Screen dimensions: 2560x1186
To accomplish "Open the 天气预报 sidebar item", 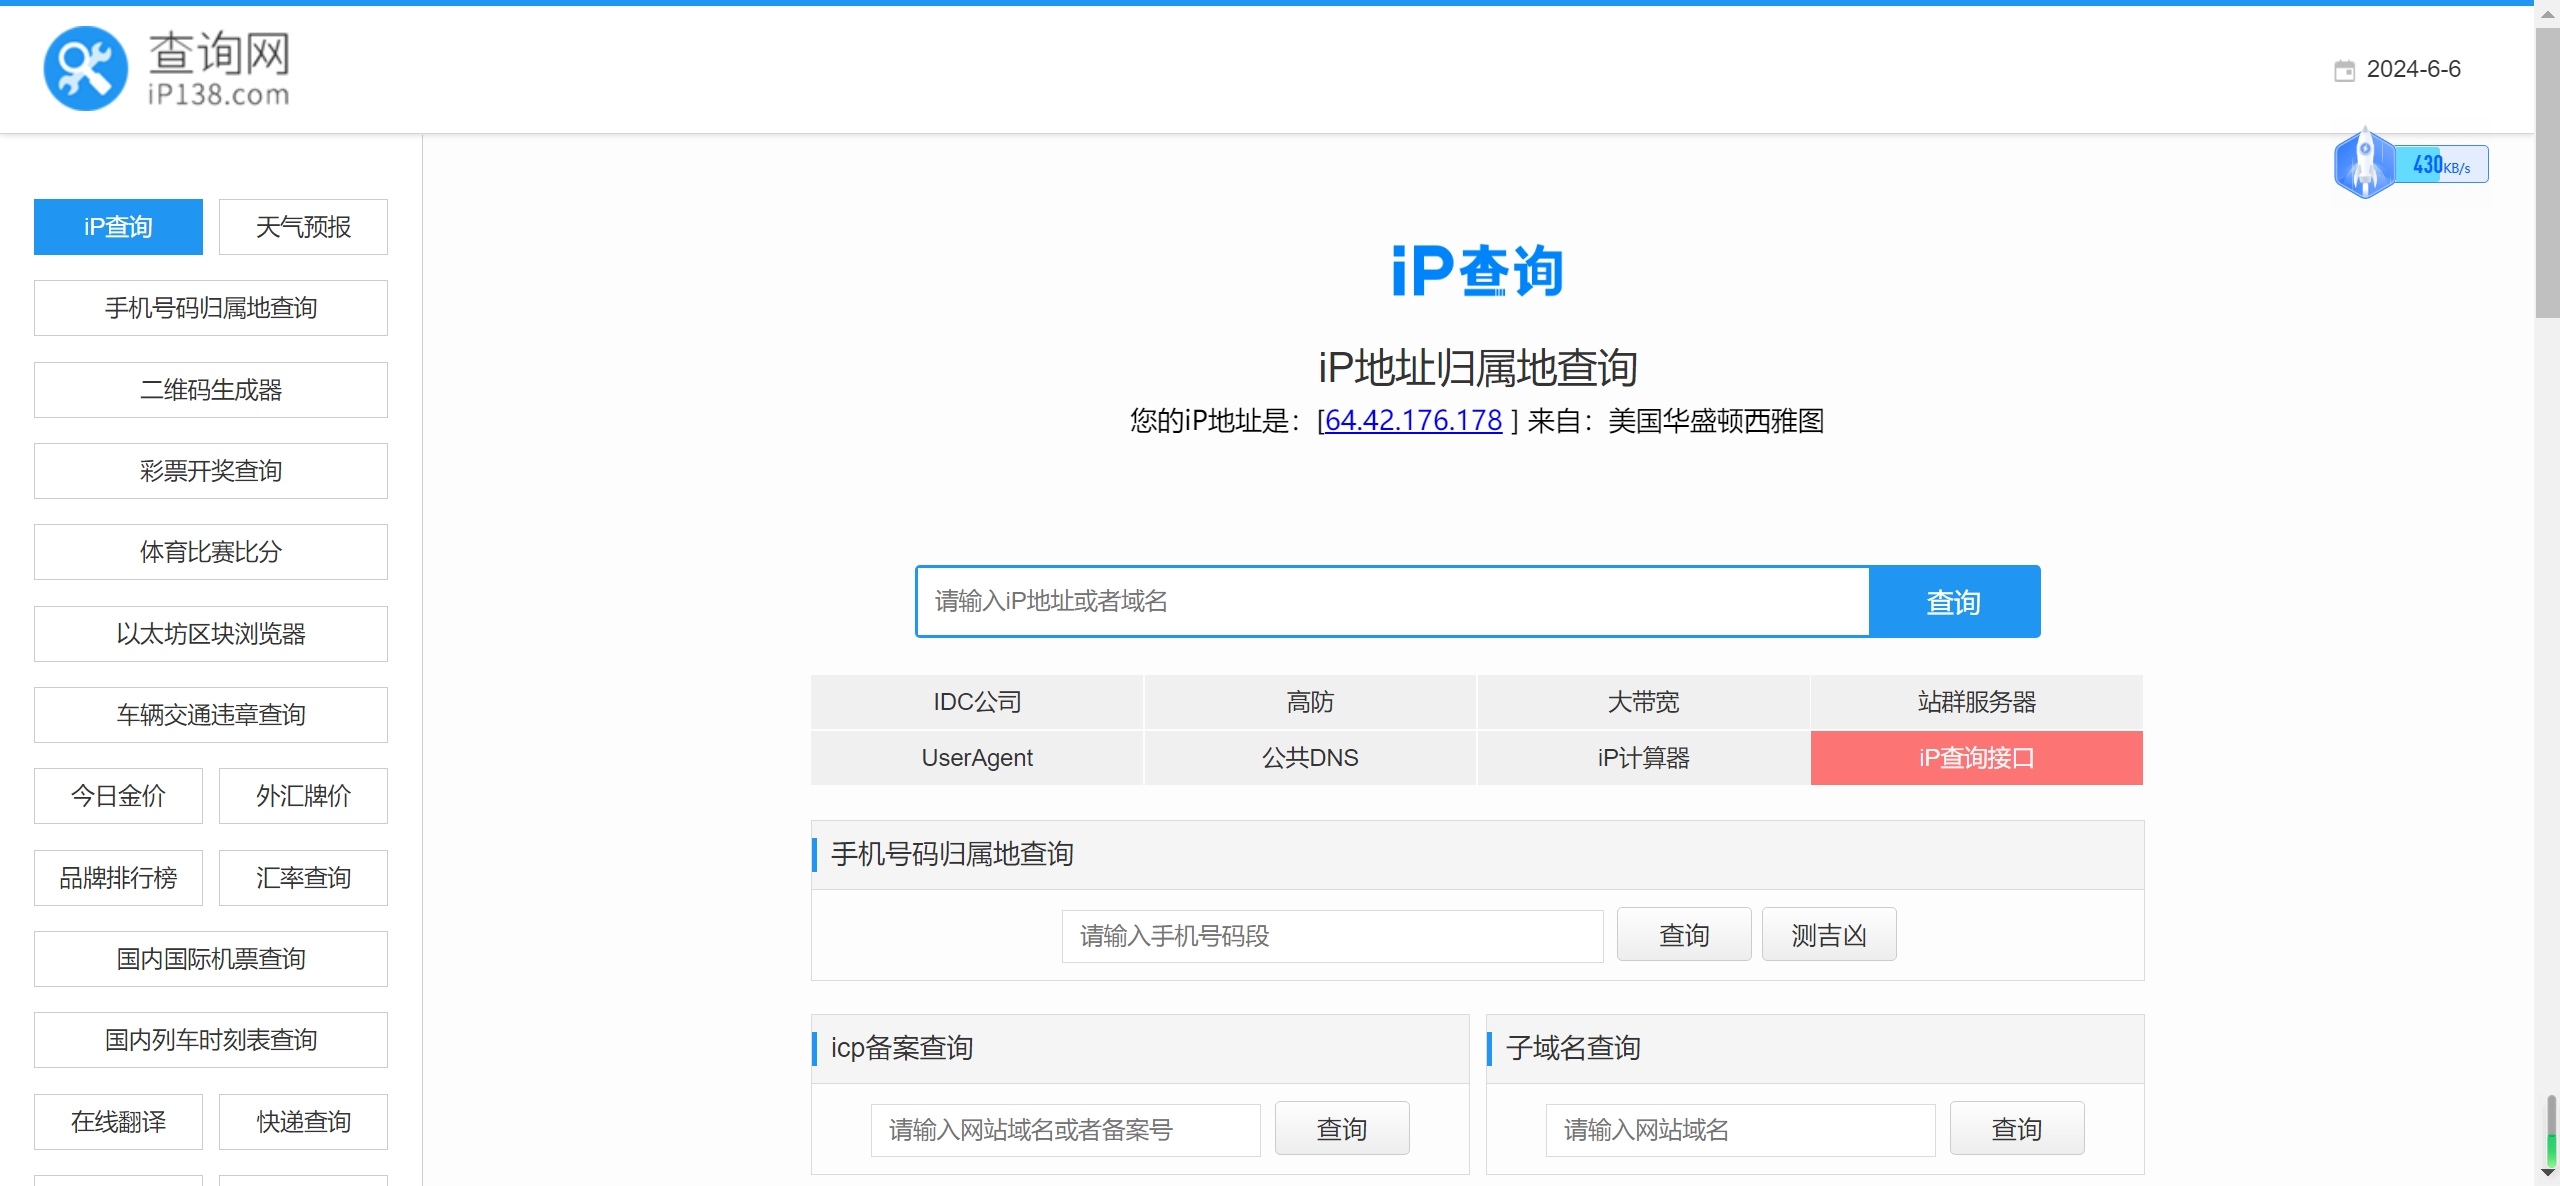I will click(x=303, y=227).
